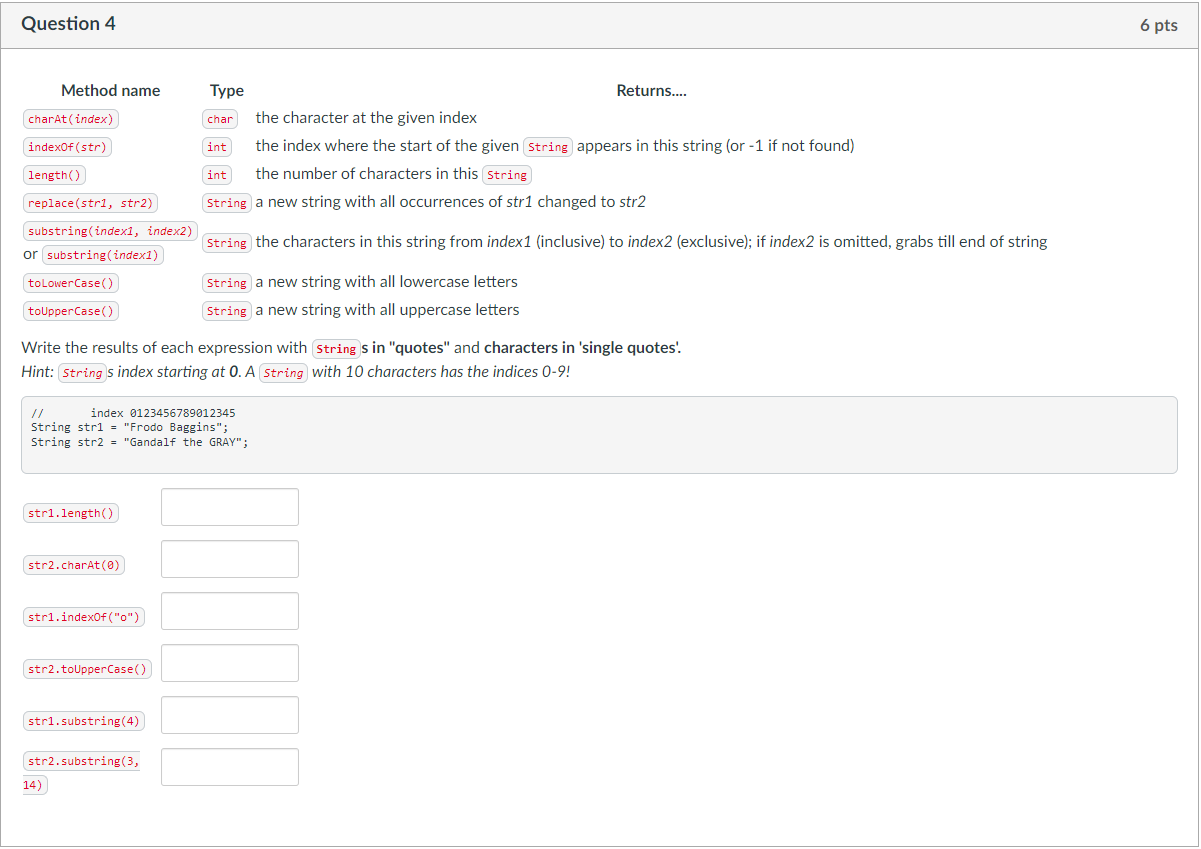Select the replace(str1, str2) method label
This screenshot has height=849, width=1201.
(x=91, y=202)
